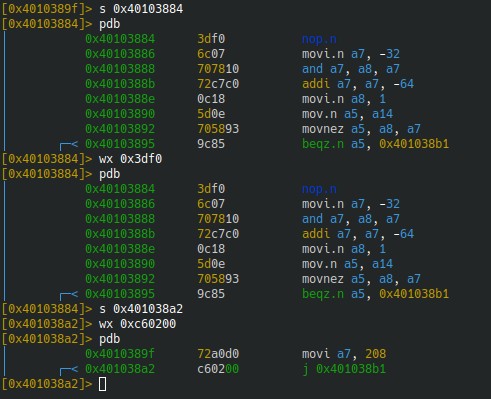
Task: Click opcode bytes c60200
Action: point(218,369)
